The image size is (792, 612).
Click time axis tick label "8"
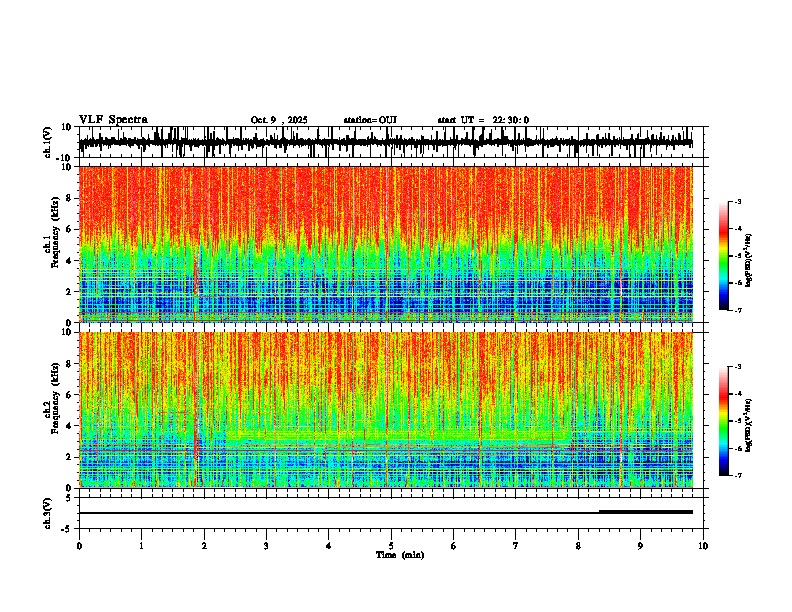click(578, 546)
